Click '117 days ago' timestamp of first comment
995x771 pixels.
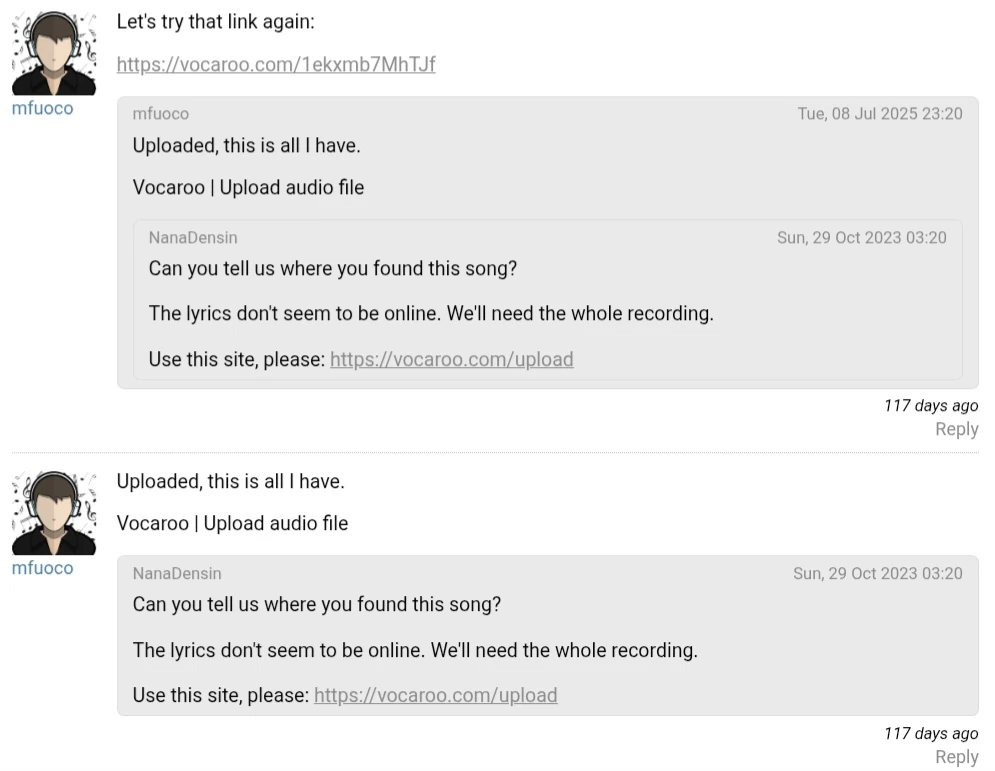click(x=930, y=405)
